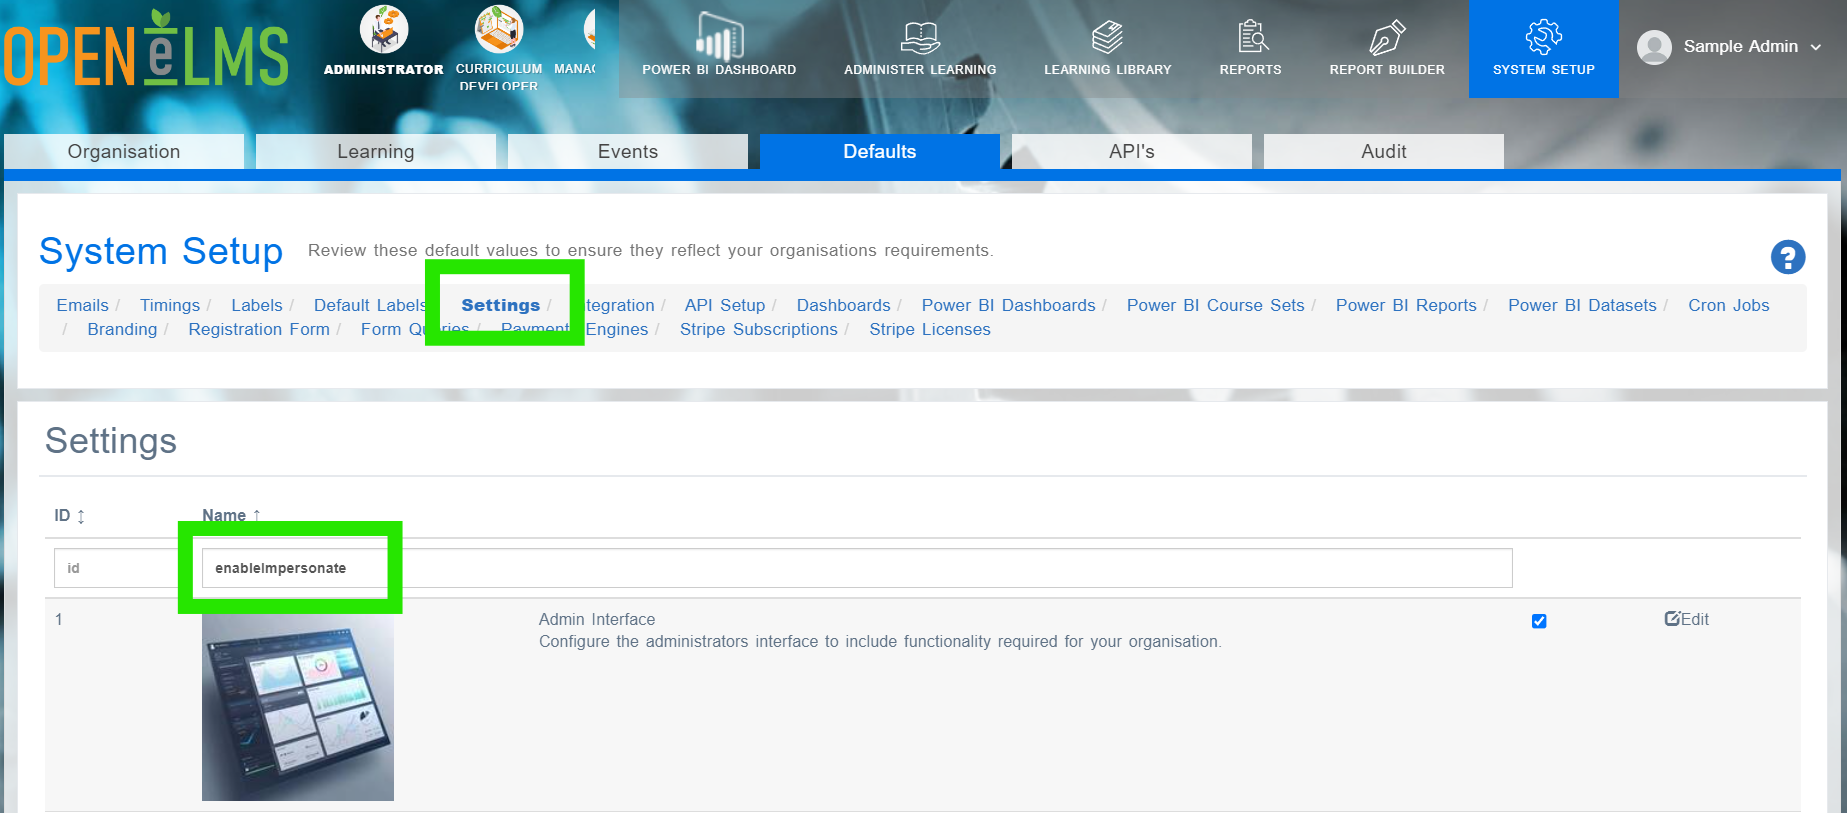
Task: Open the Reports section
Action: 1250,47
